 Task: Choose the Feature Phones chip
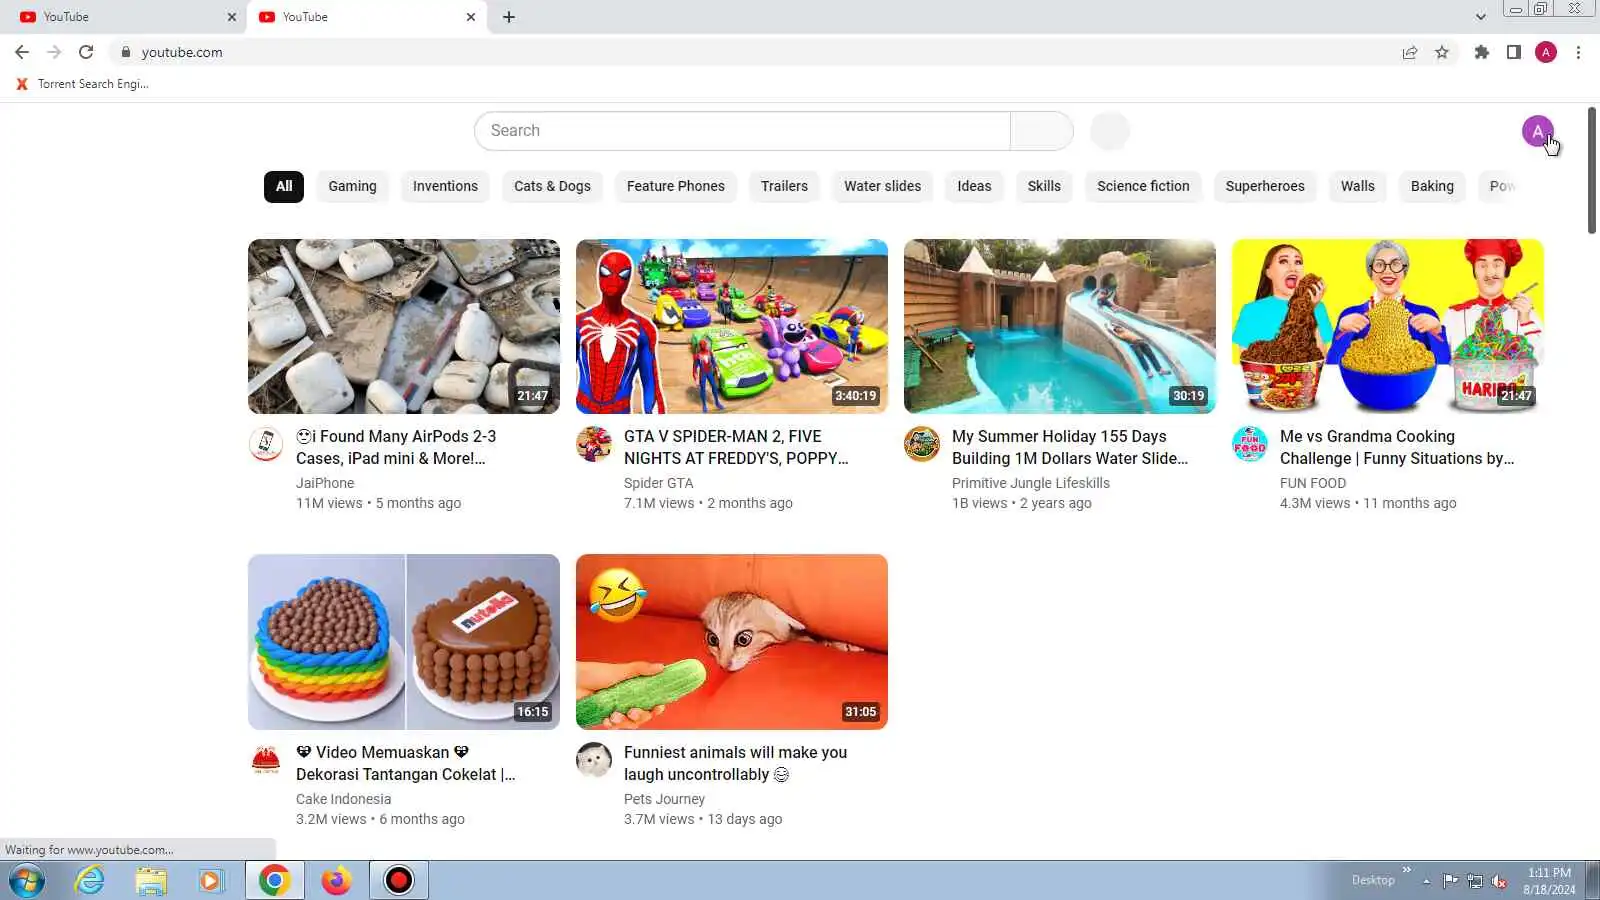tap(676, 186)
